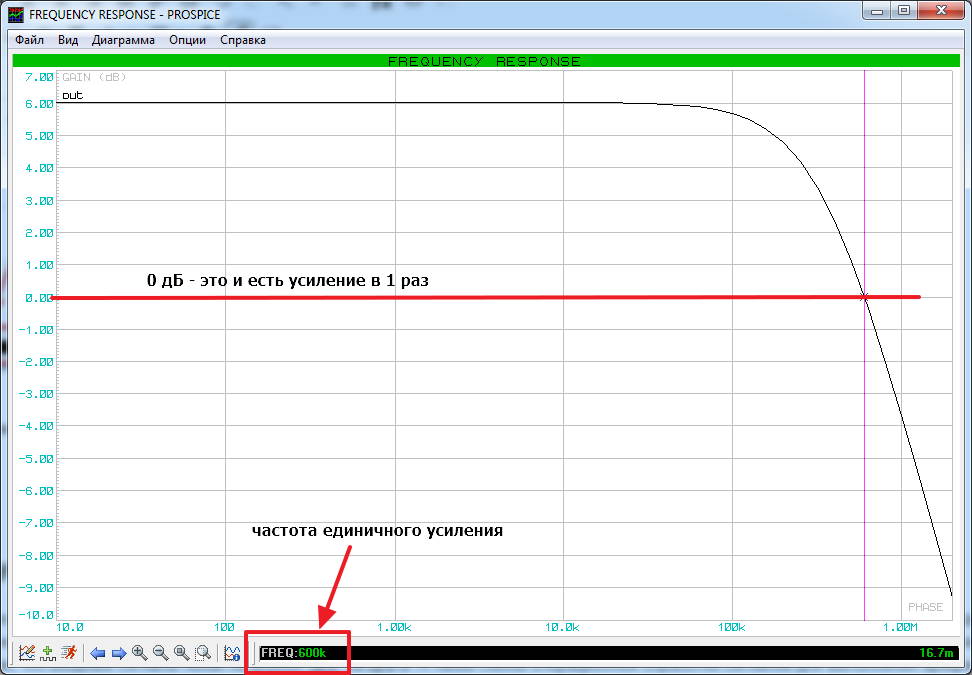The height and width of the screenshot is (675, 972).
Task: Open the Опции menu
Action: coord(188,40)
